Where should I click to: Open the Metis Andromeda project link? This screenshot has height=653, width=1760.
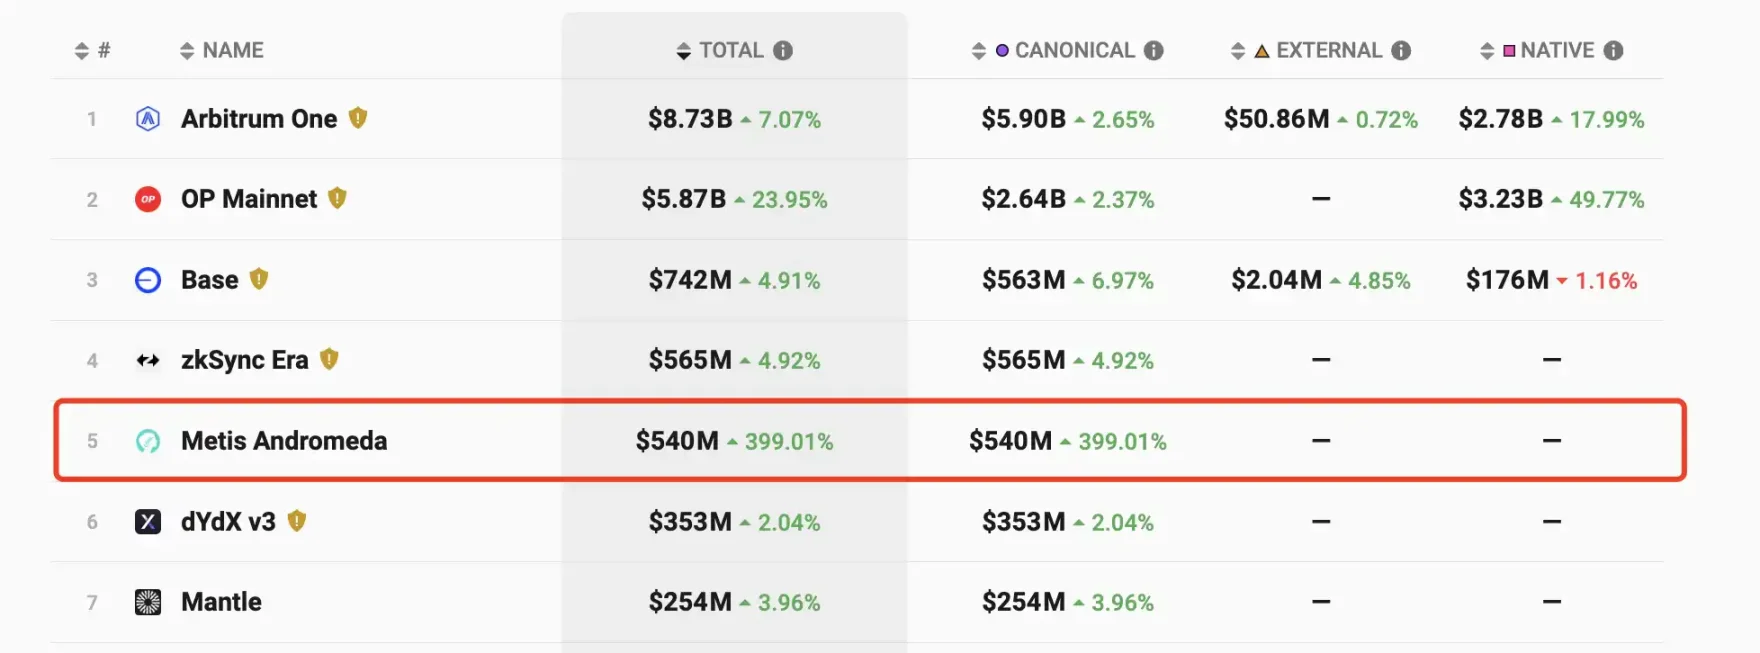(x=284, y=441)
